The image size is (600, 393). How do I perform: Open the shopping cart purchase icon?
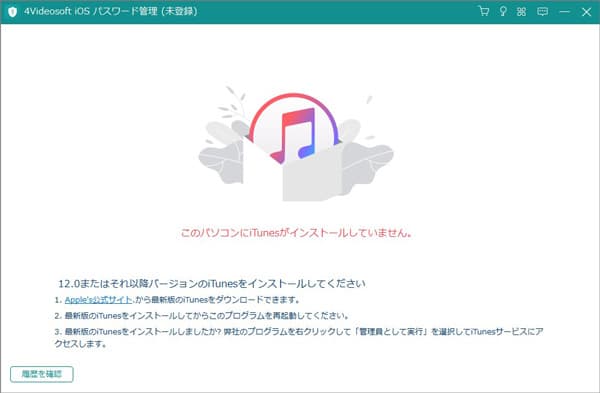pyautogui.click(x=484, y=11)
